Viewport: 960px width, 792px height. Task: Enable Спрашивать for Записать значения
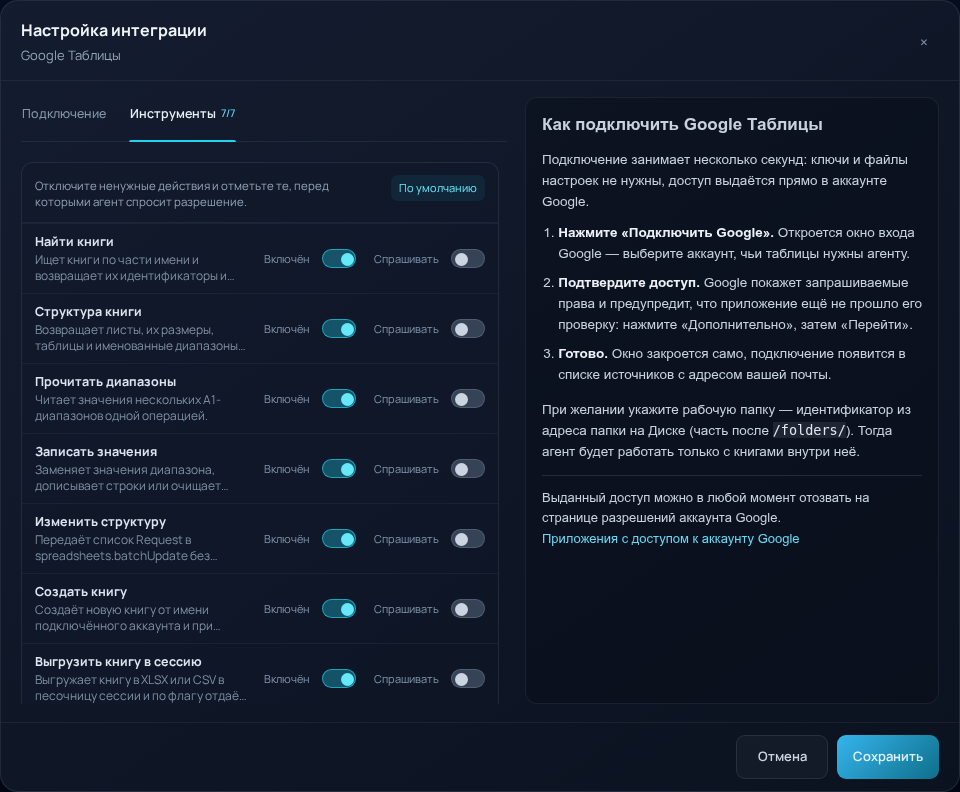[x=468, y=469]
